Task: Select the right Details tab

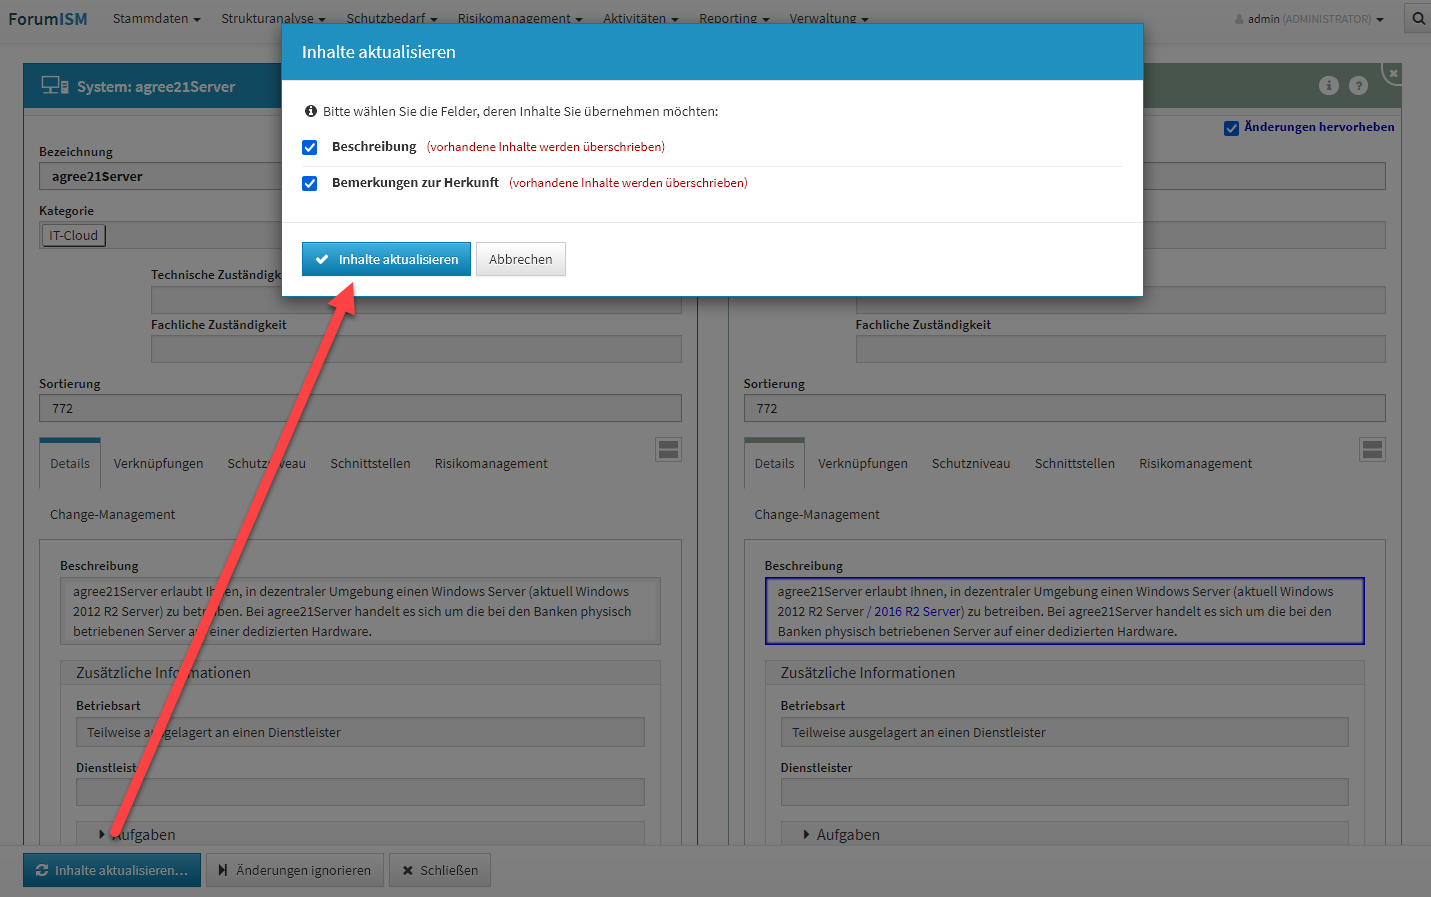Action: 774,463
